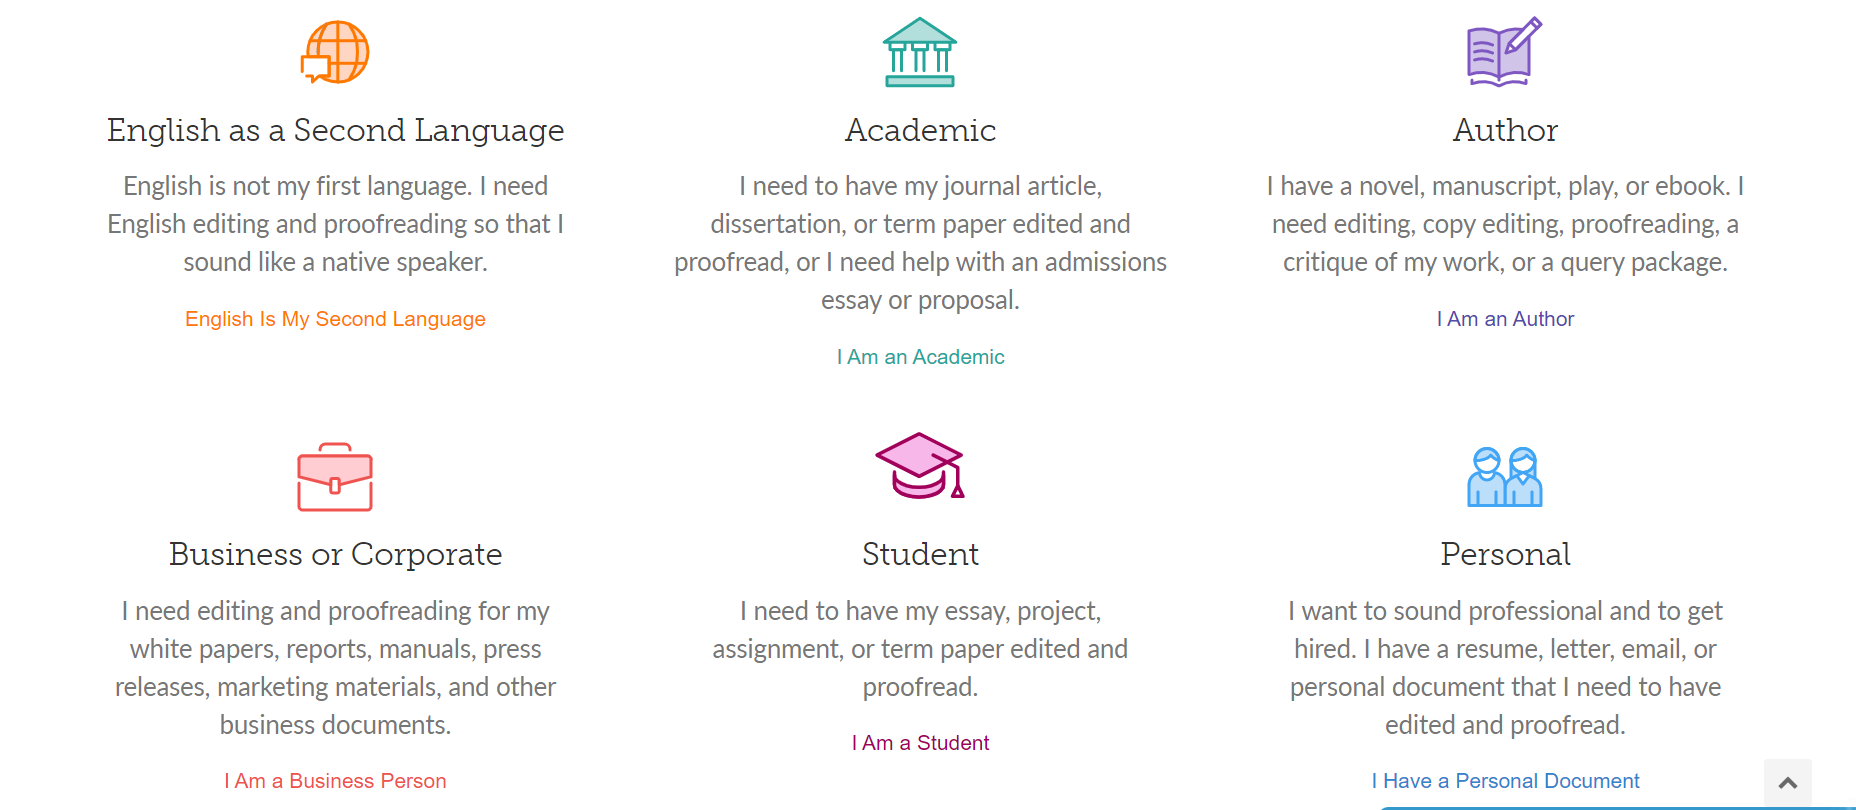Viewport: 1856px width, 810px height.
Task: Open the English Is My Second Language link
Action: [x=335, y=319]
